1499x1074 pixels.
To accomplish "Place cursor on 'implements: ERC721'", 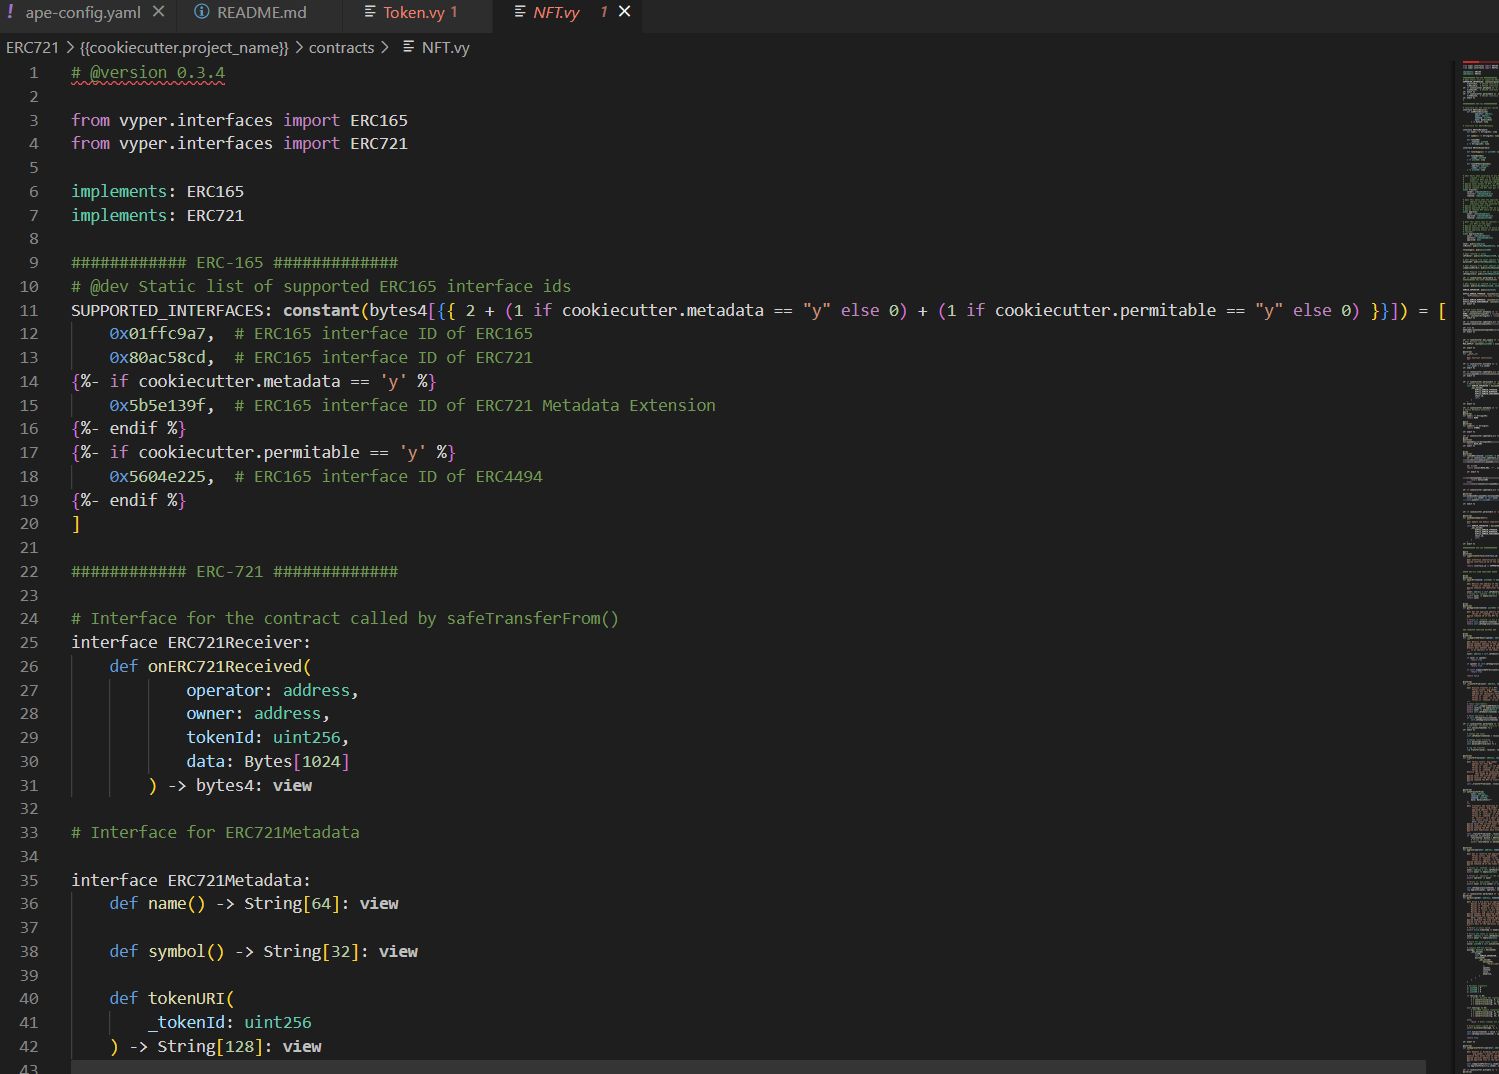I will pos(157,215).
